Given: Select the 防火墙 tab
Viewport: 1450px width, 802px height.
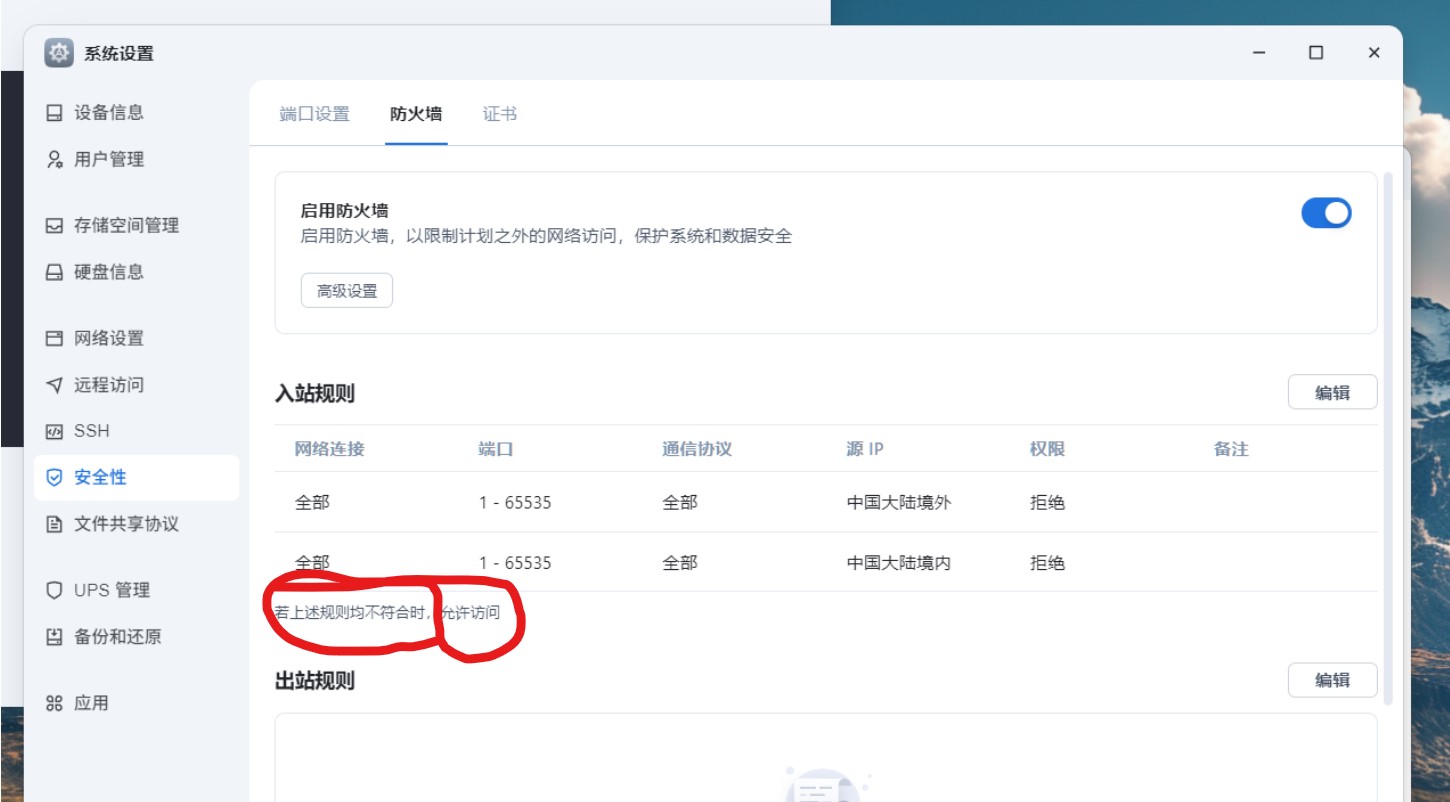Looking at the screenshot, I should point(416,114).
